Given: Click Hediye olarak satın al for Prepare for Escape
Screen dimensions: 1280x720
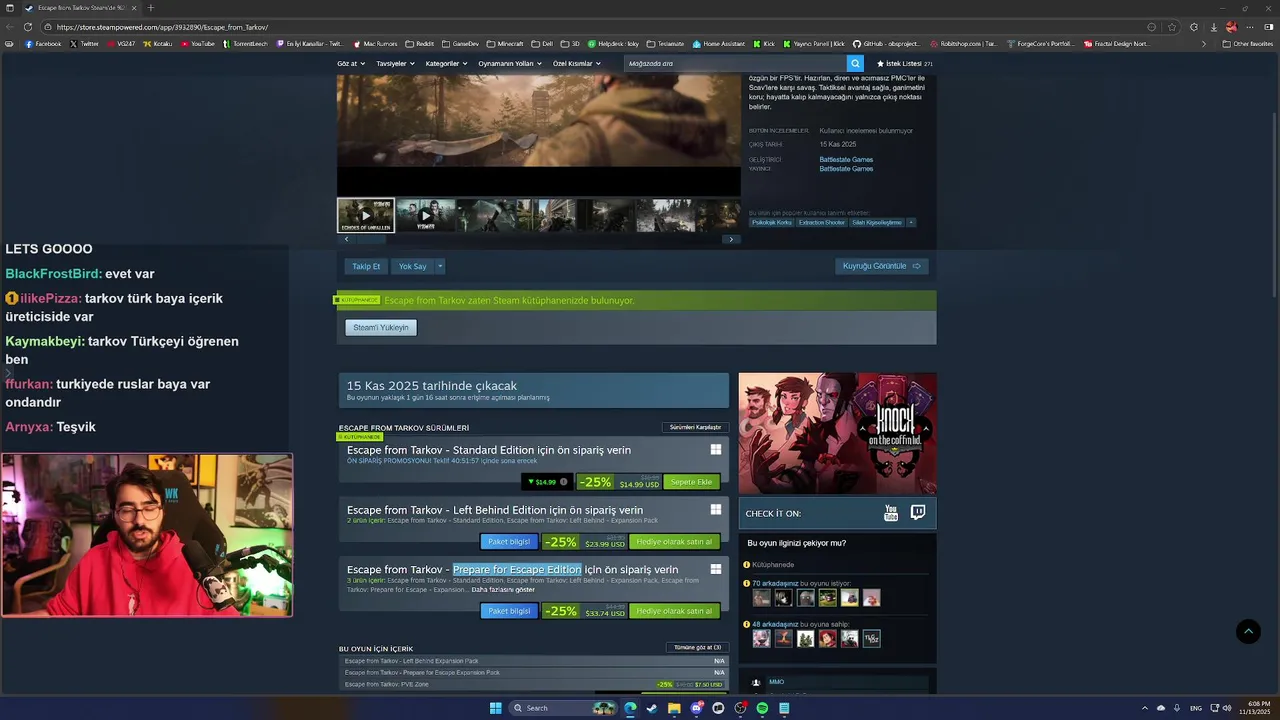Looking at the screenshot, I should [674, 611].
